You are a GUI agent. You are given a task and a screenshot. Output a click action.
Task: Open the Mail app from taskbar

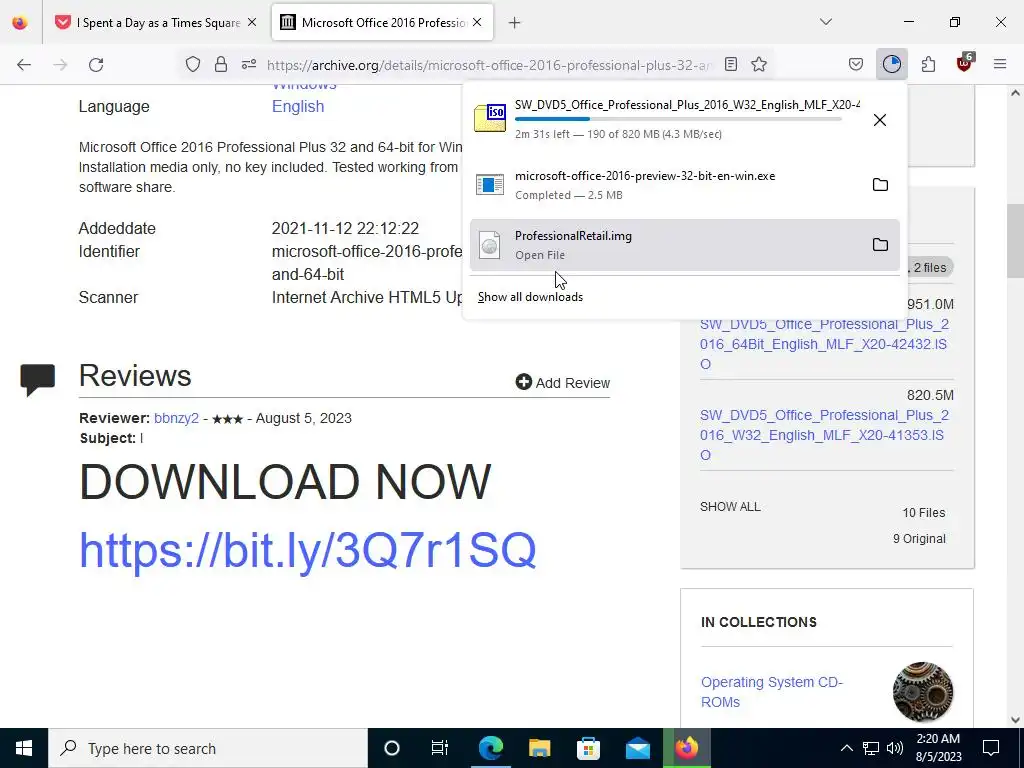pyautogui.click(x=637, y=748)
